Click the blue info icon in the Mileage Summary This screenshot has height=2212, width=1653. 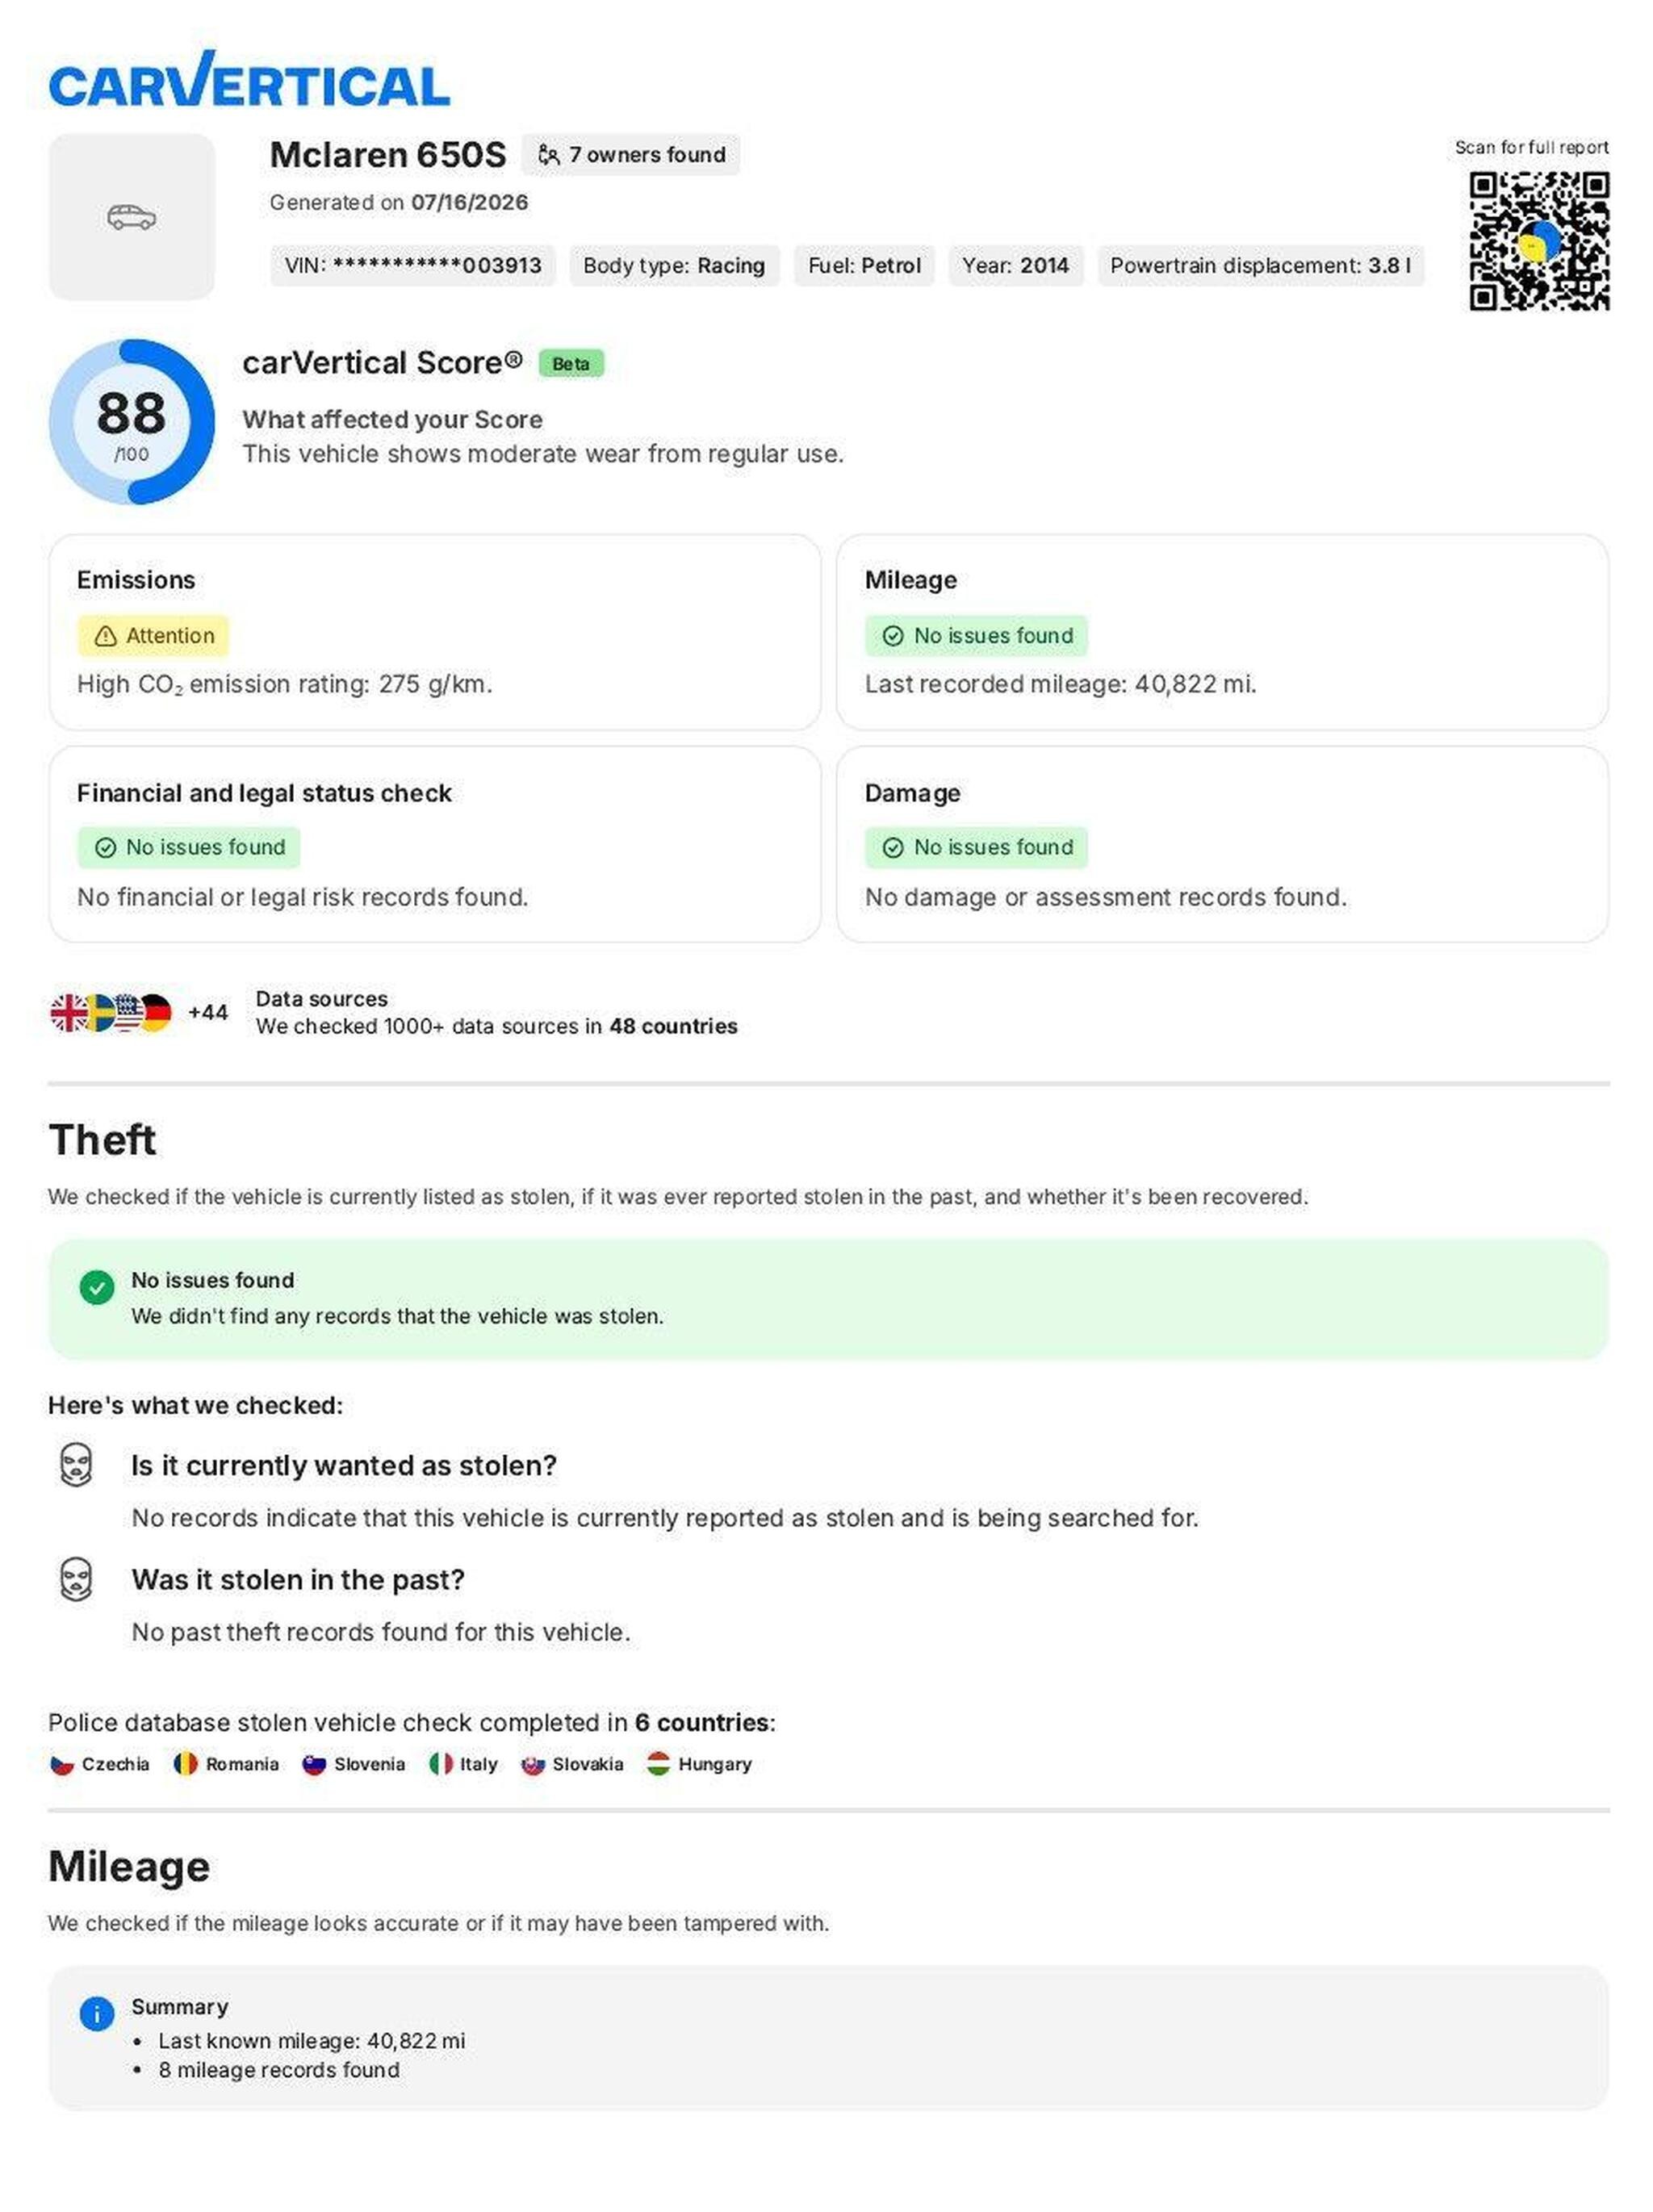point(97,2014)
